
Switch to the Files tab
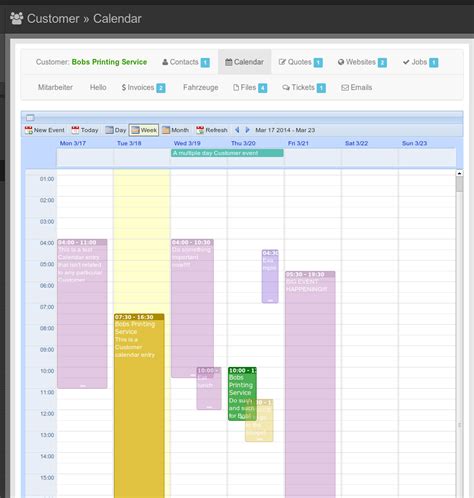pos(250,87)
